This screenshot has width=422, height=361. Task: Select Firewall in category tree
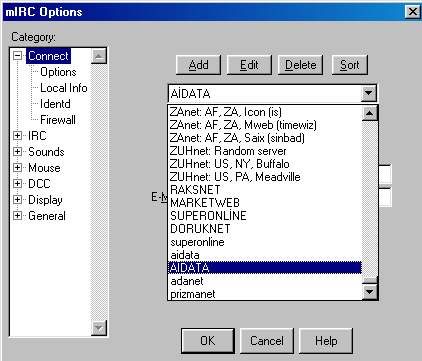point(58,120)
